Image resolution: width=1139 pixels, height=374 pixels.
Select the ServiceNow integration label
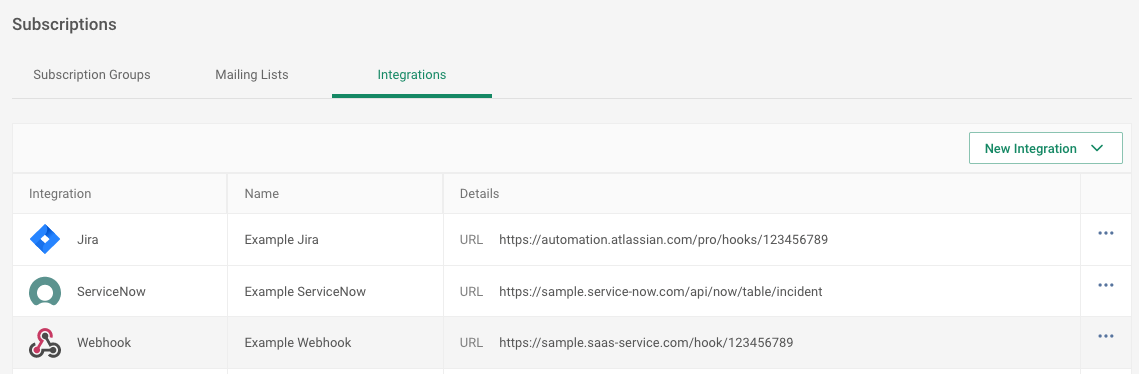[x=111, y=292]
